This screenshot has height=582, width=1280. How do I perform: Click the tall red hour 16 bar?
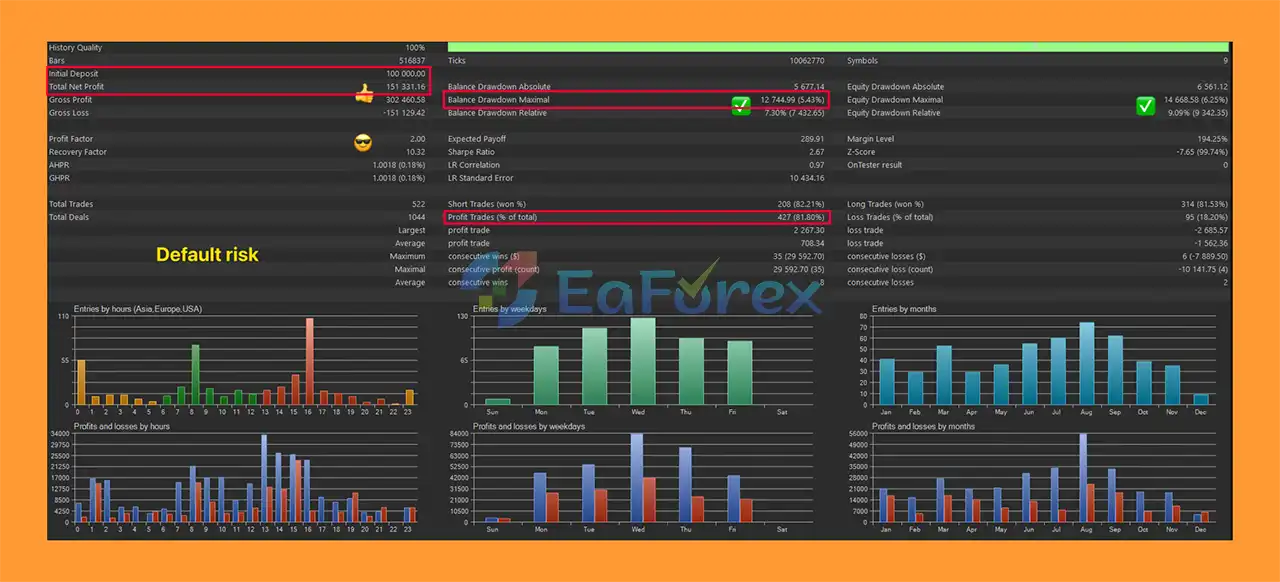point(309,361)
